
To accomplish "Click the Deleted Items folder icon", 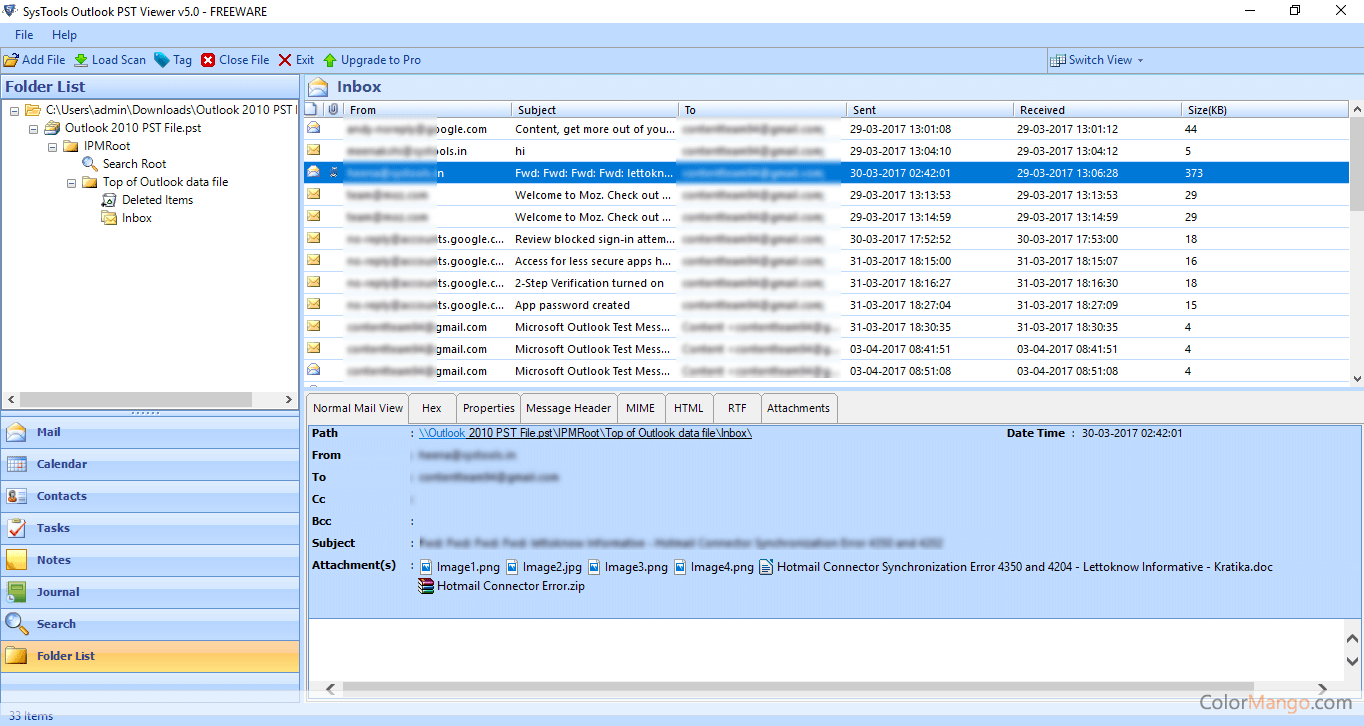I will (x=109, y=200).
